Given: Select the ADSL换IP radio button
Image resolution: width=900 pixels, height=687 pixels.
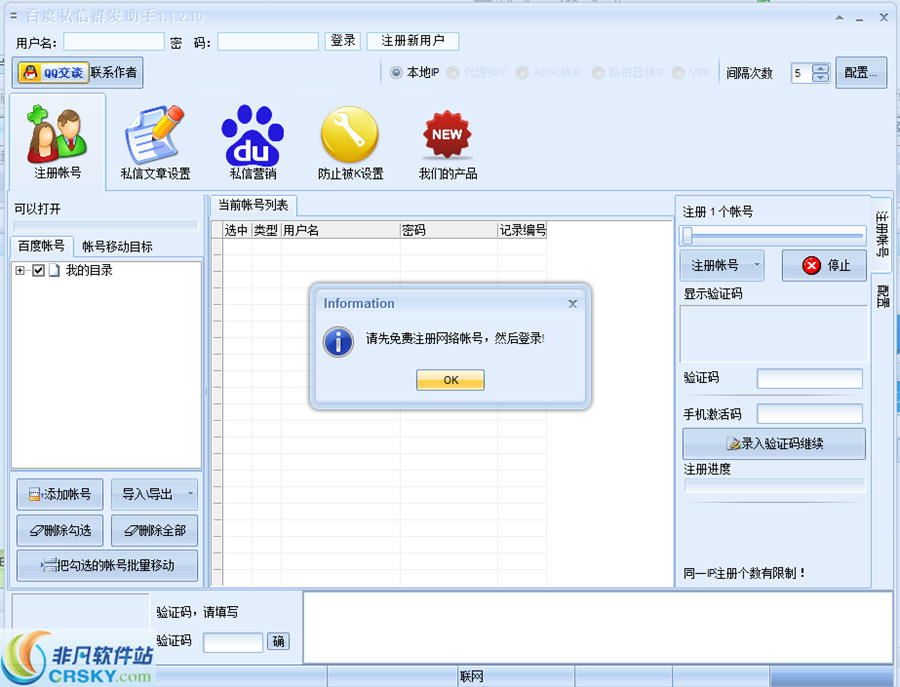Looking at the screenshot, I should (x=522, y=72).
